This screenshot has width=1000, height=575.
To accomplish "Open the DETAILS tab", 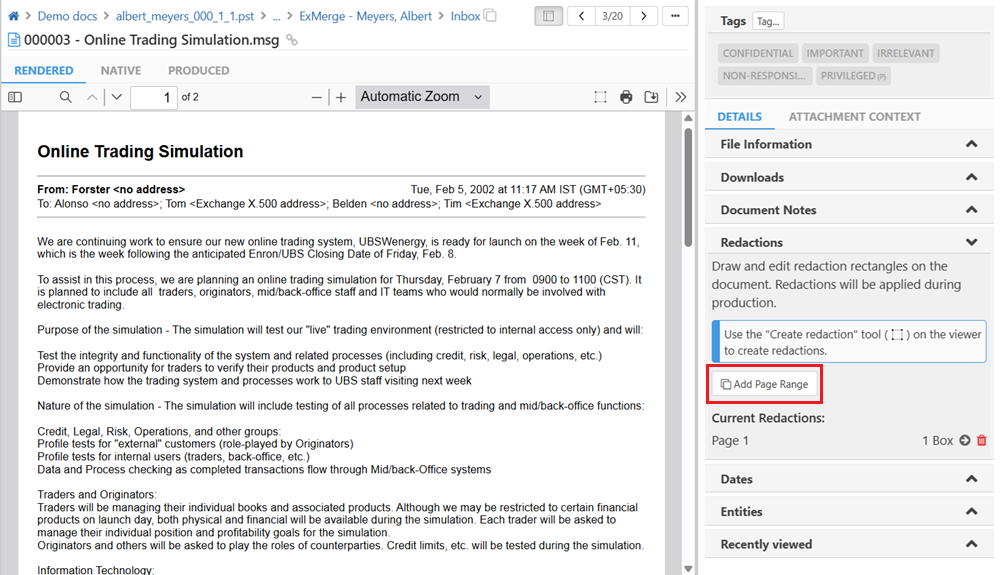I will 739,117.
